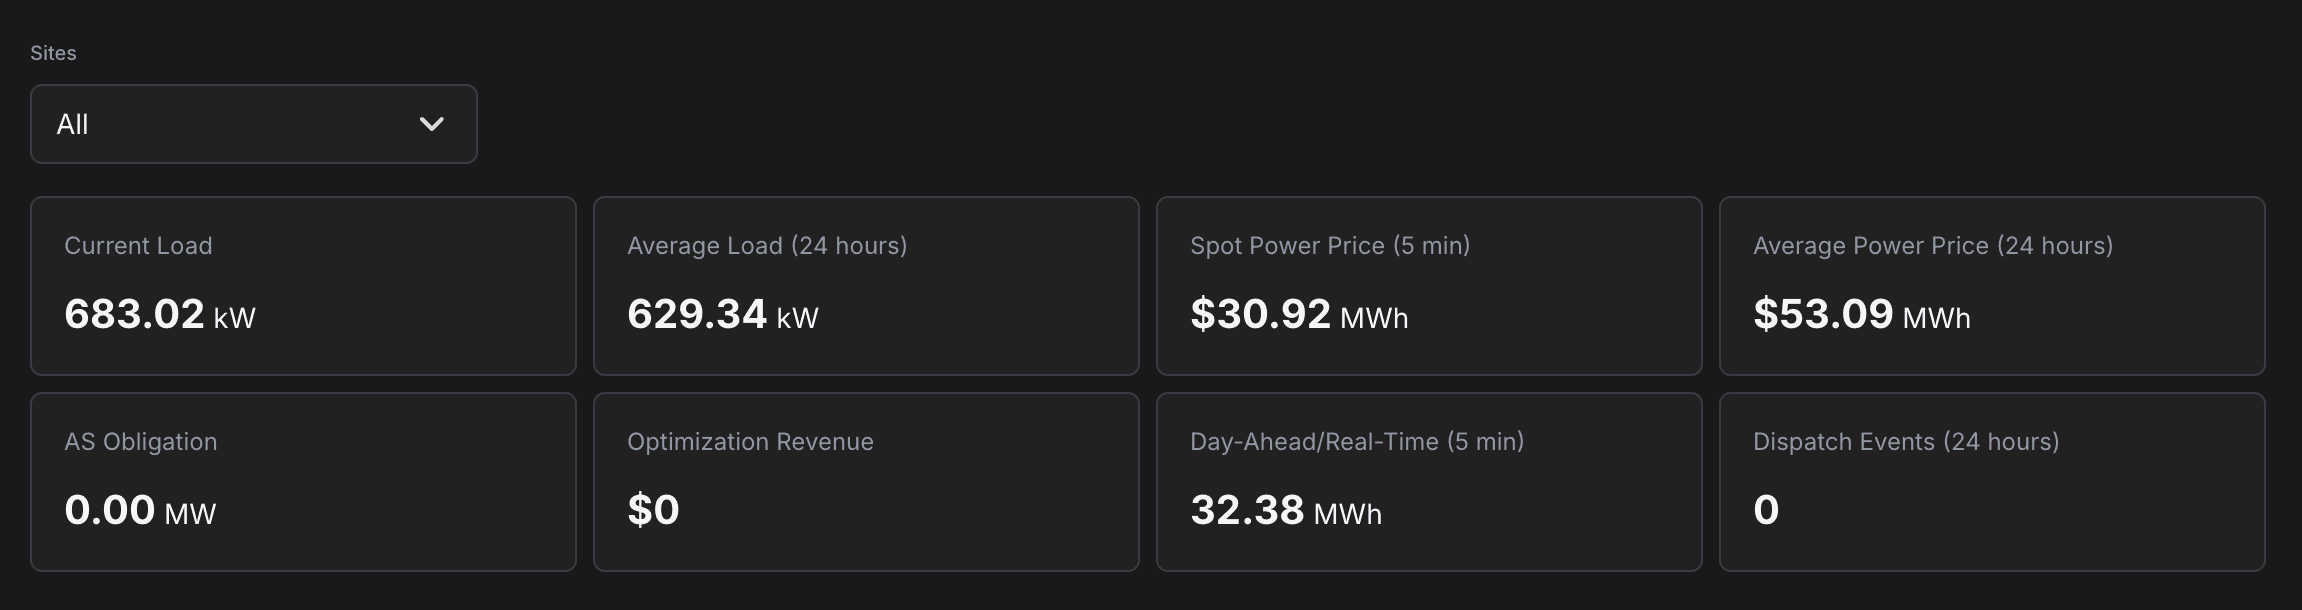Click the $30.92 MWh spot price
Image resolution: width=2302 pixels, height=610 pixels.
pos(1299,315)
